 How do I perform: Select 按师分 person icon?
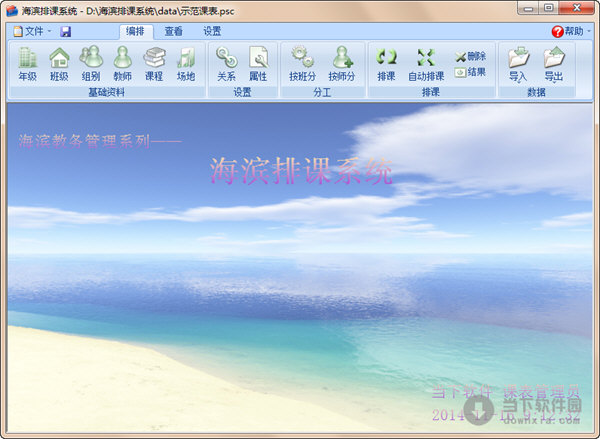click(x=342, y=64)
